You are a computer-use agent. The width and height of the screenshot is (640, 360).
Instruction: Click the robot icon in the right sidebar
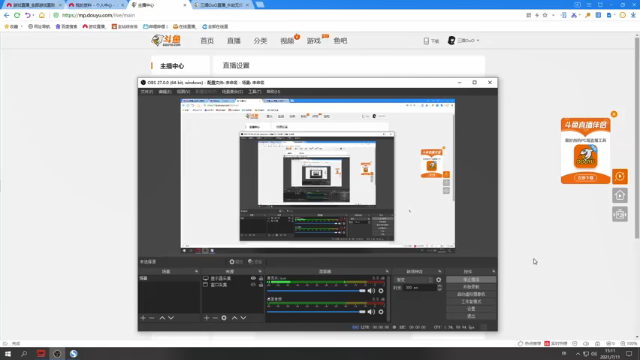[620, 214]
